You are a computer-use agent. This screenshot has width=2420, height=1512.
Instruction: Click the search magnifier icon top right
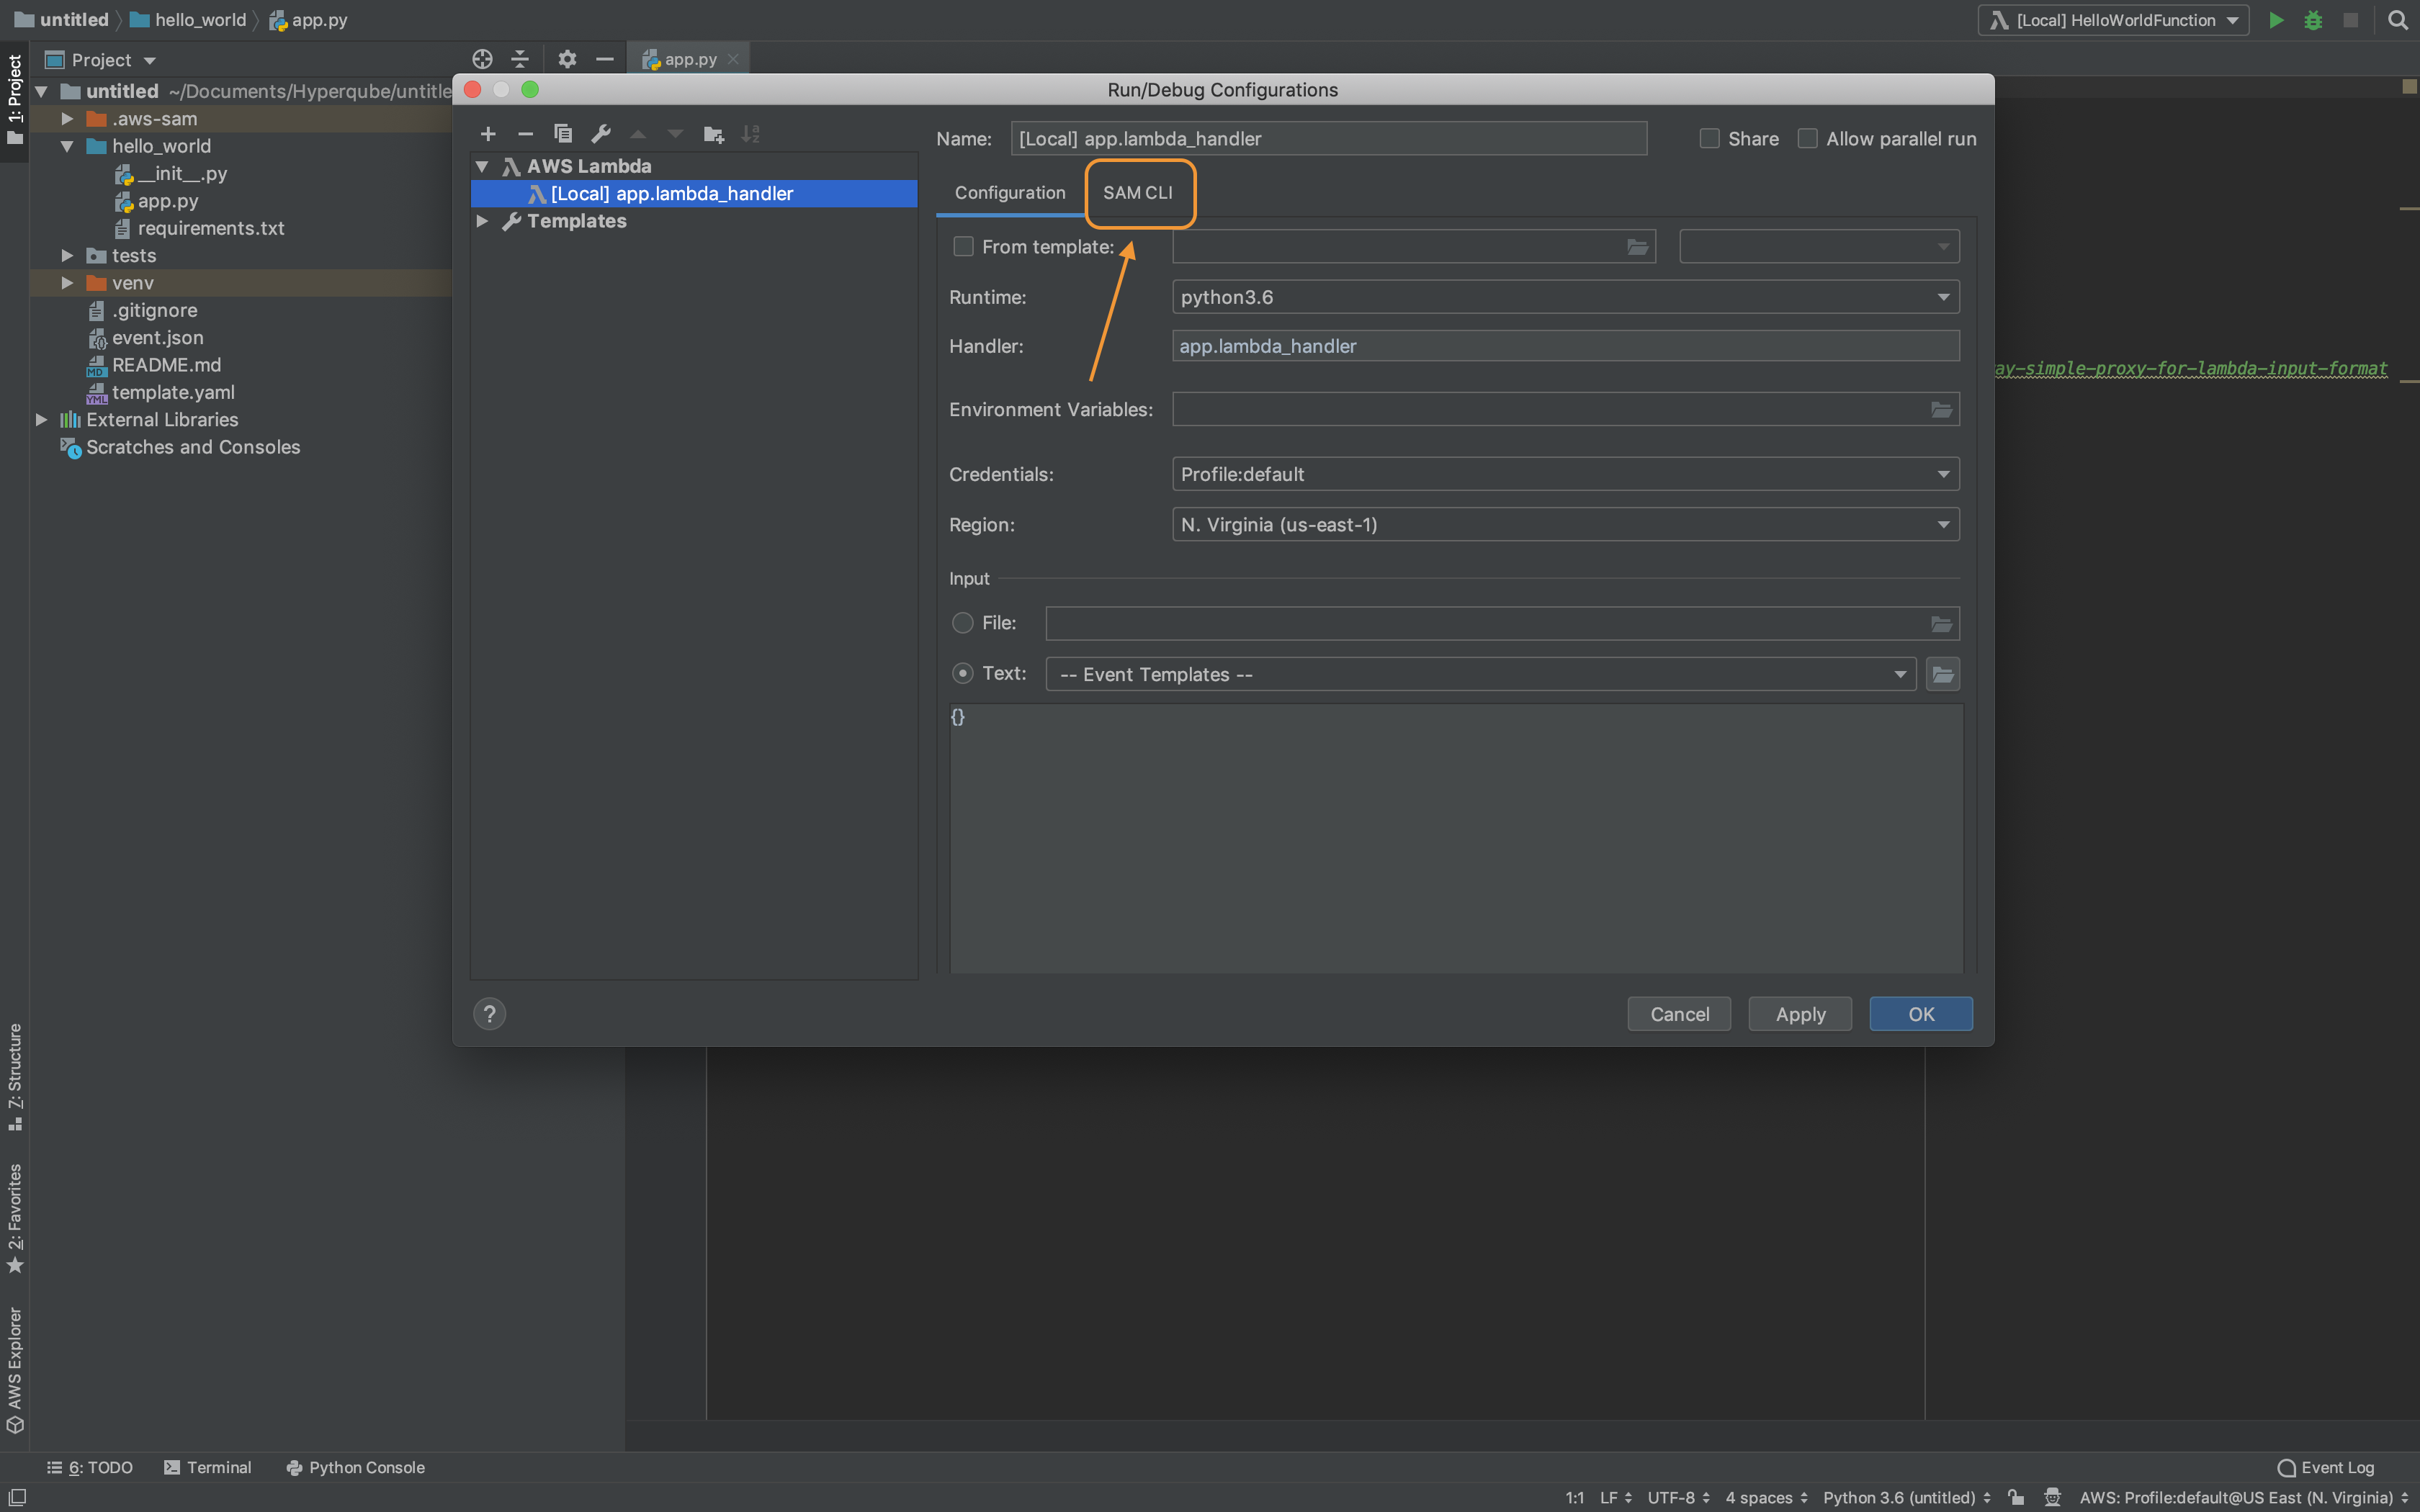click(2397, 20)
